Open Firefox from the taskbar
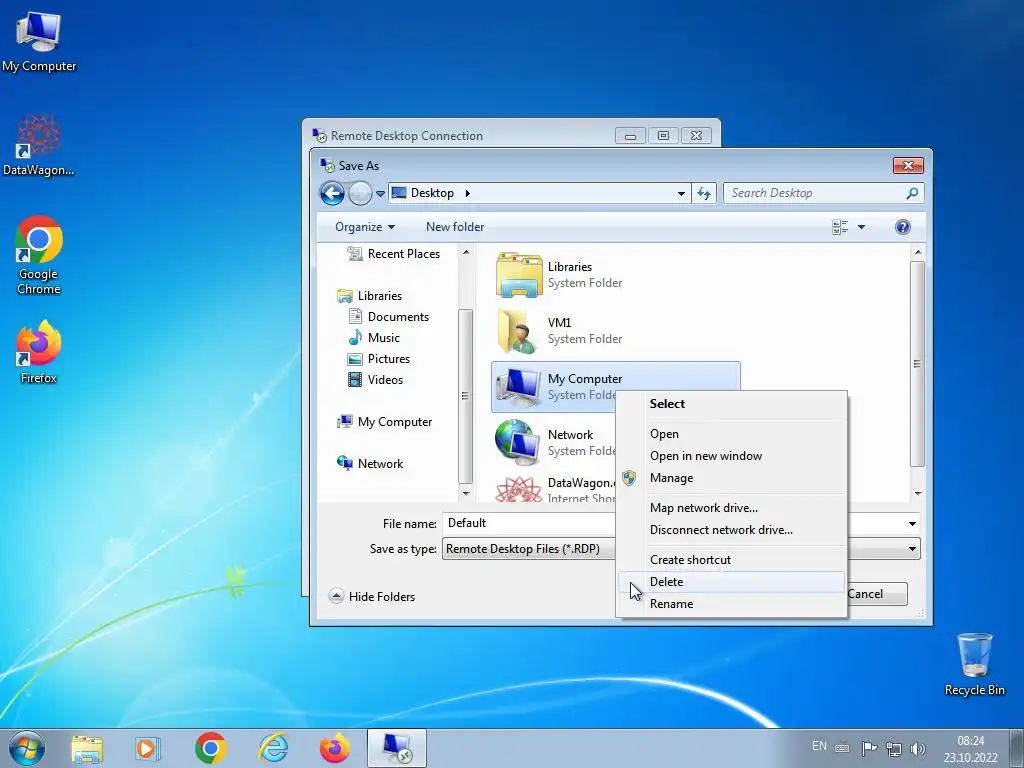 (x=334, y=748)
